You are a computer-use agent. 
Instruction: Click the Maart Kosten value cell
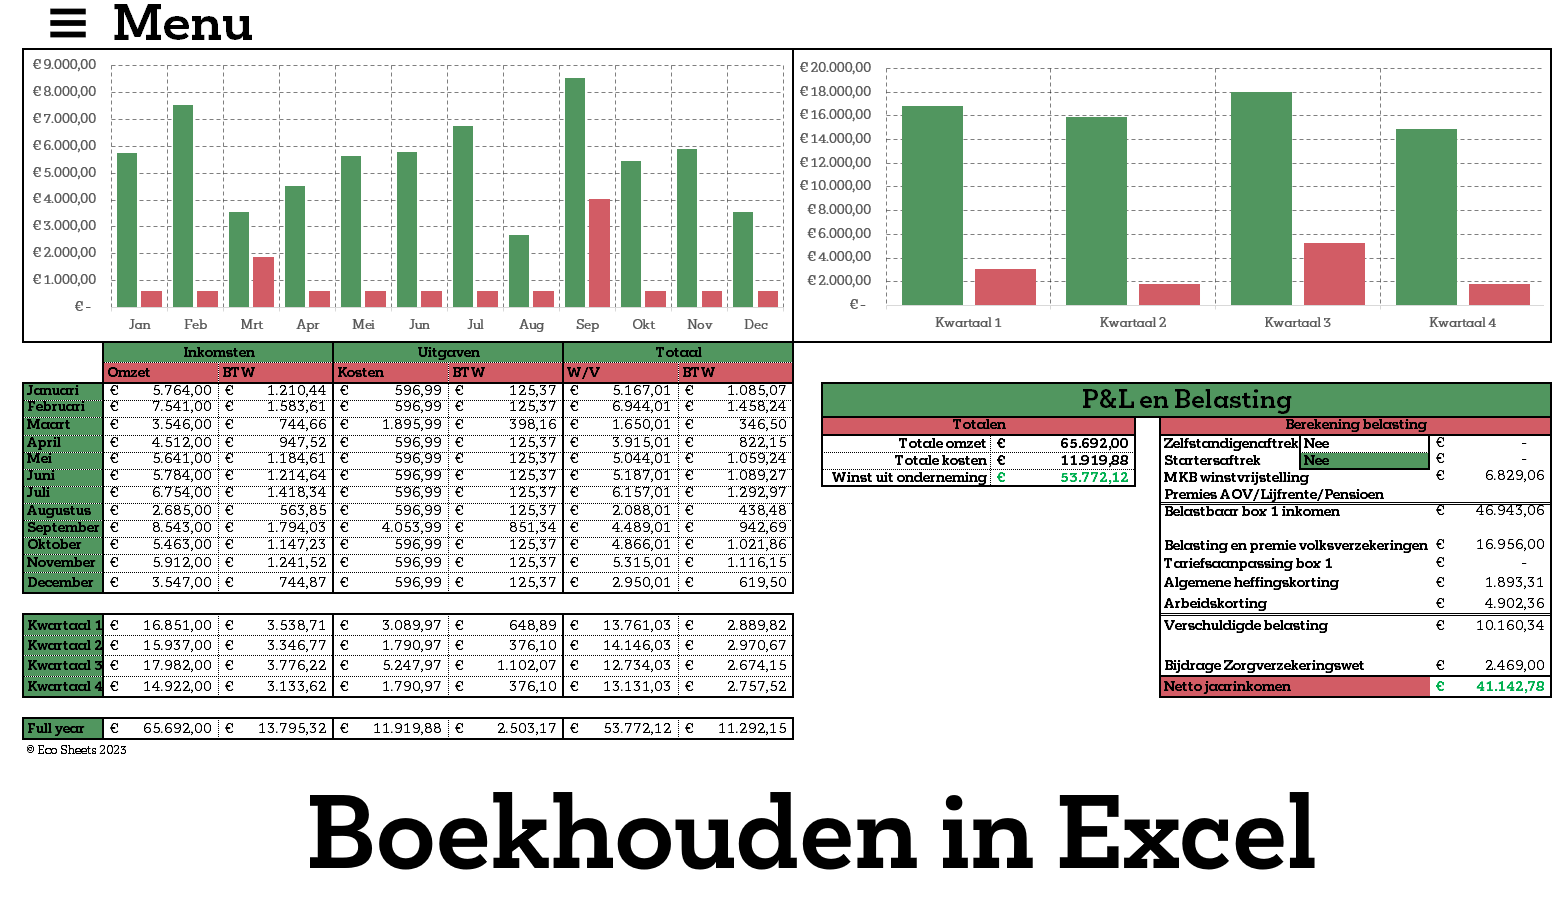391,425
